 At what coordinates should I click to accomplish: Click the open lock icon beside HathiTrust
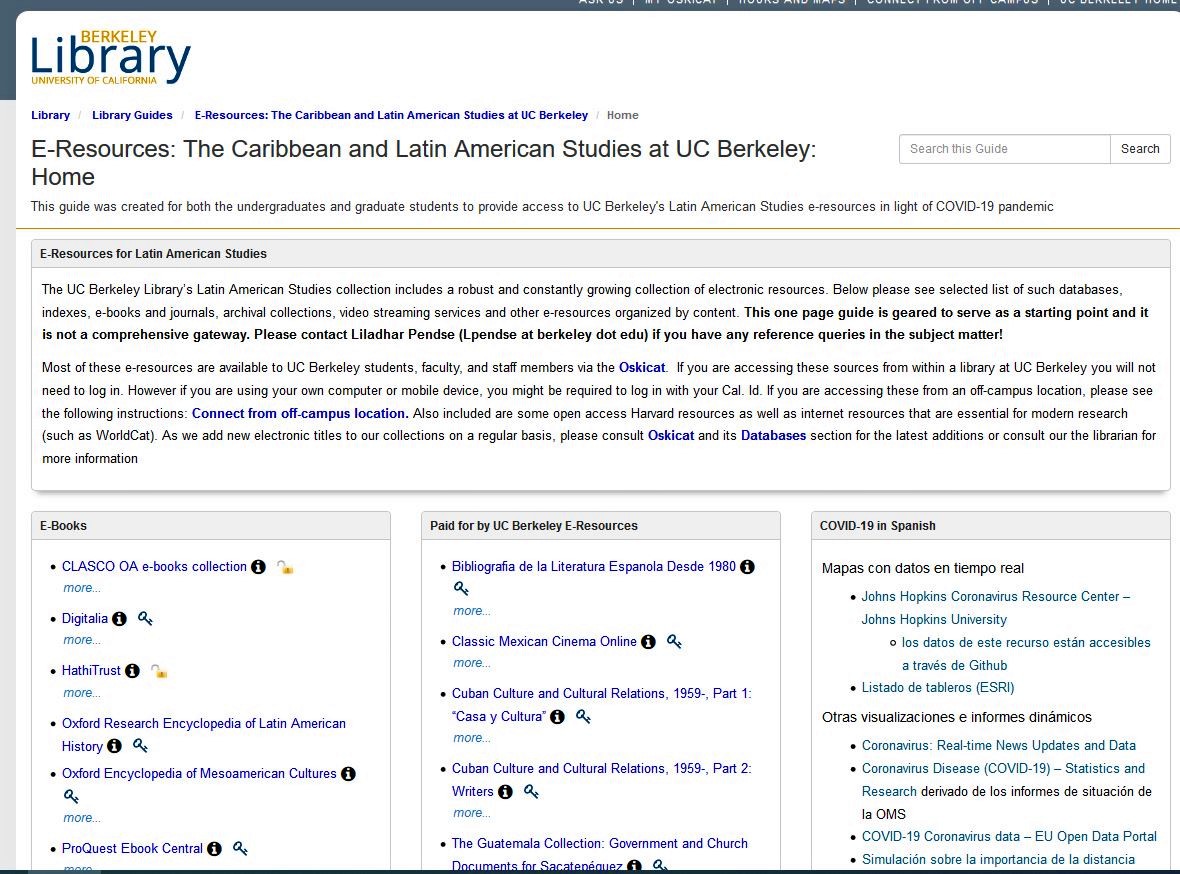point(159,671)
